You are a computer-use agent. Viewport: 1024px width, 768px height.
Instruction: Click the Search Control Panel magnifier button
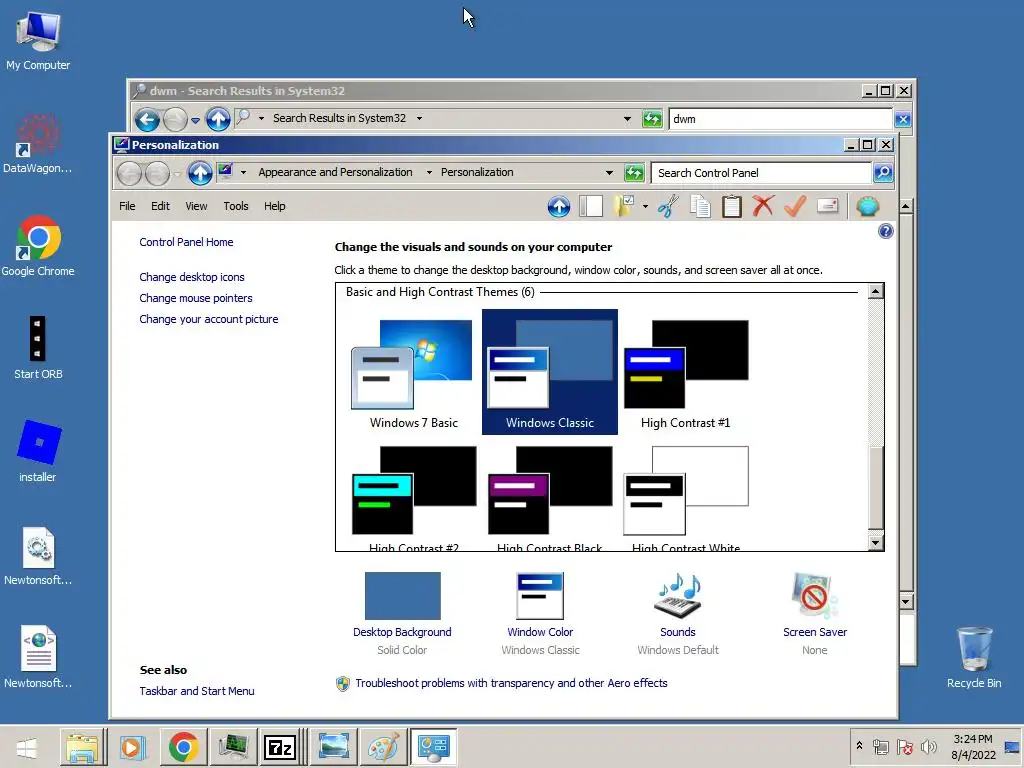point(883,173)
